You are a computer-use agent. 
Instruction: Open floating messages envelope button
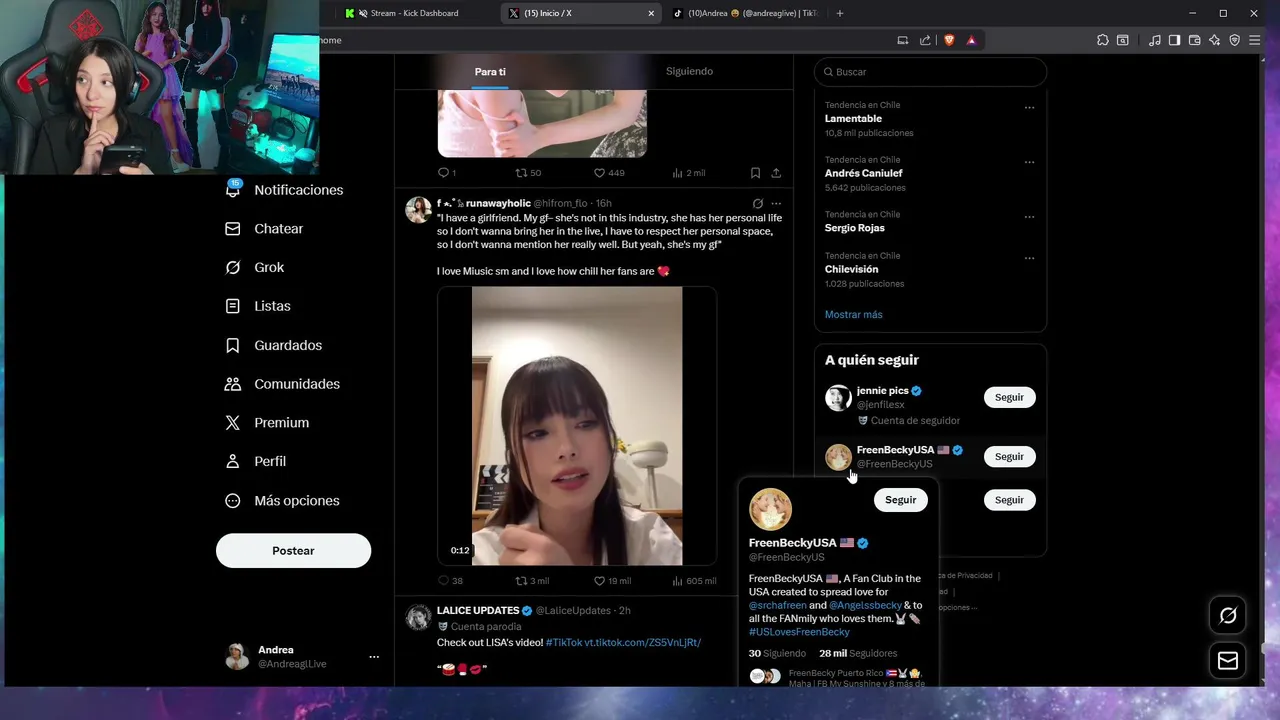click(1228, 661)
